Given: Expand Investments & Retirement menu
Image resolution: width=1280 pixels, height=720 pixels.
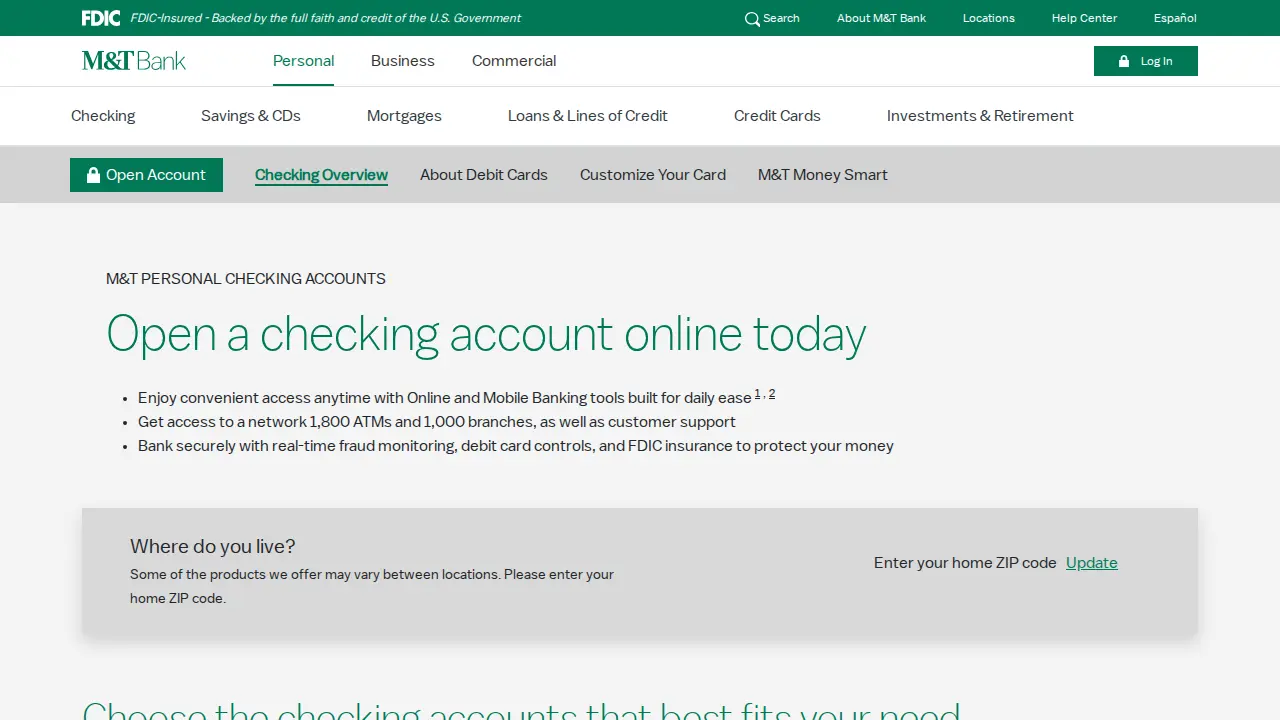Looking at the screenshot, I should pos(980,116).
